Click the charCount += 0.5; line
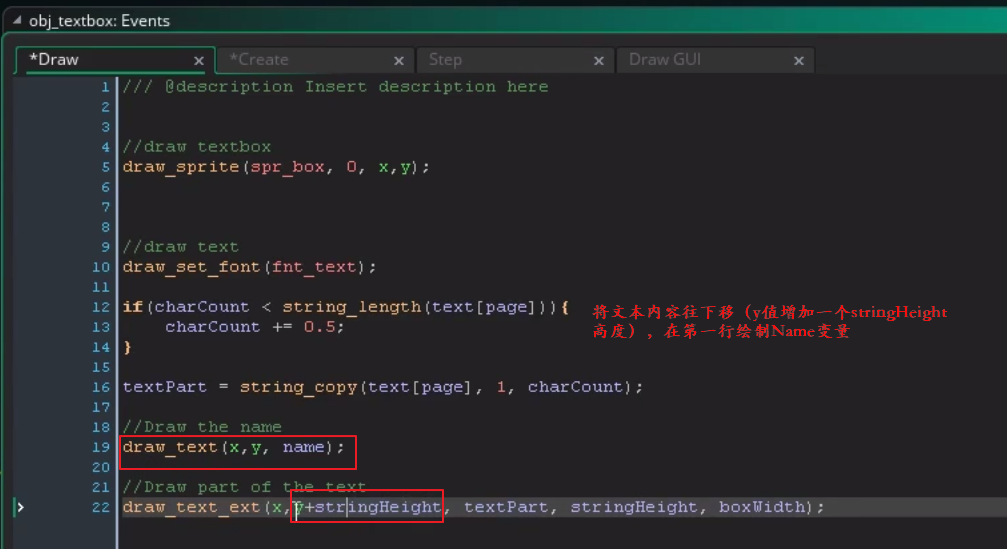 (254, 327)
